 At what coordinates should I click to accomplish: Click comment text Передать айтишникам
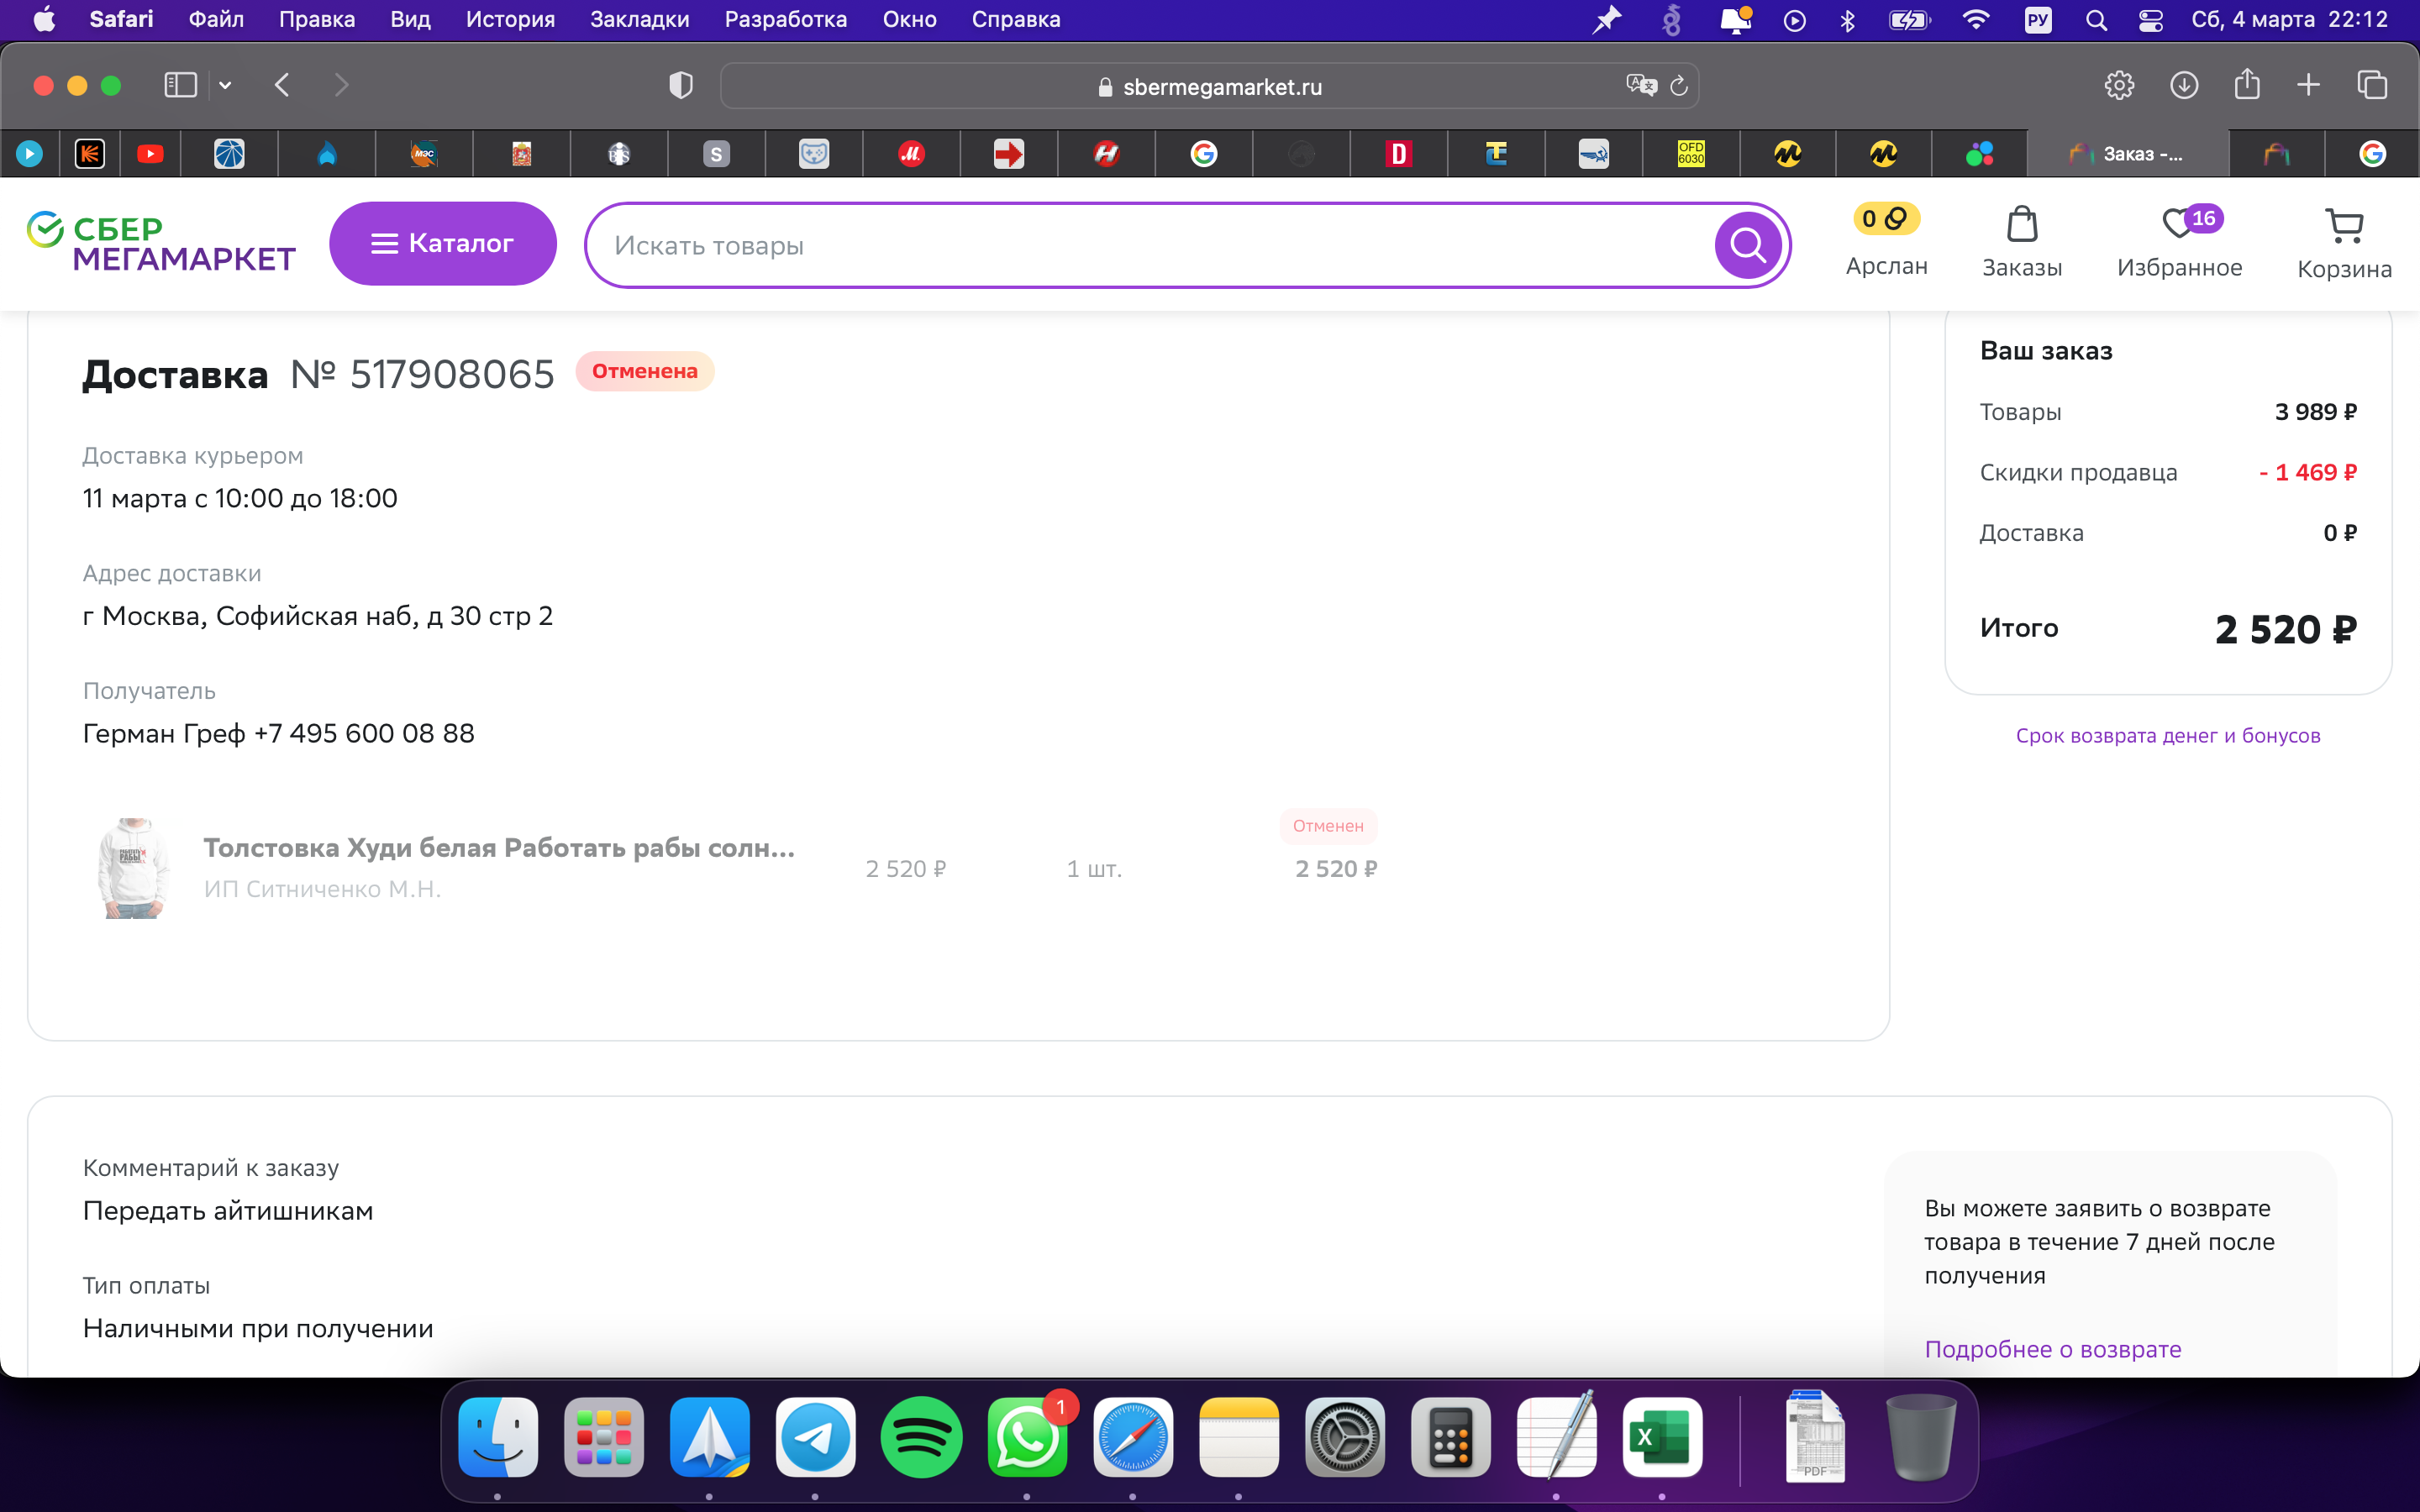pyautogui.click(x=228, y=1211)
